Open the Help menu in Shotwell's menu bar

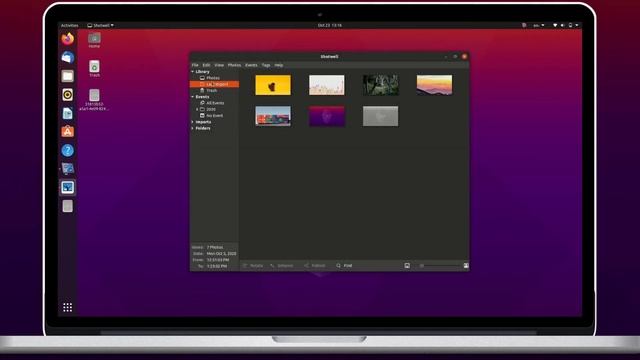(x=279, y=65)
